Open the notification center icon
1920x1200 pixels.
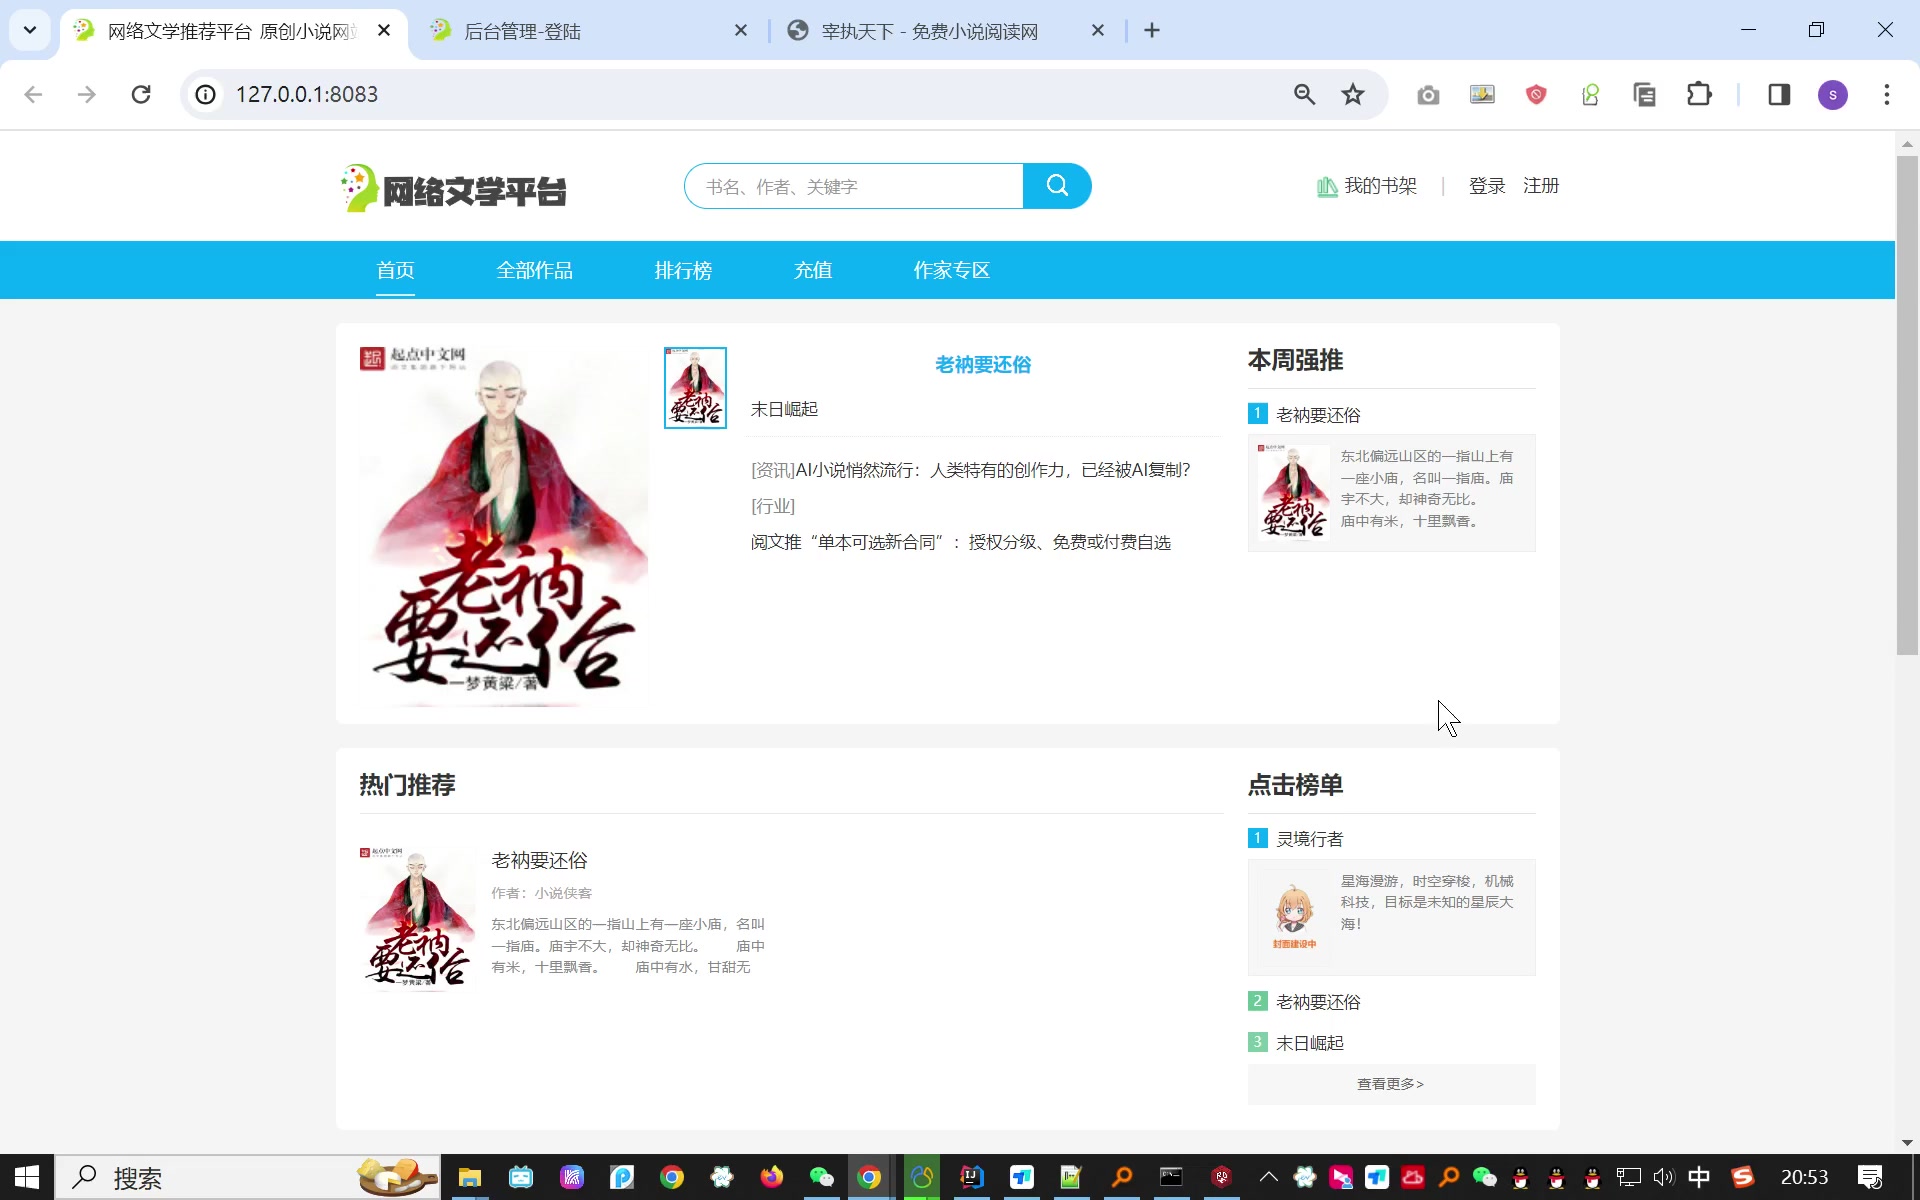pyautogui.click(x=1870, y=1177)
